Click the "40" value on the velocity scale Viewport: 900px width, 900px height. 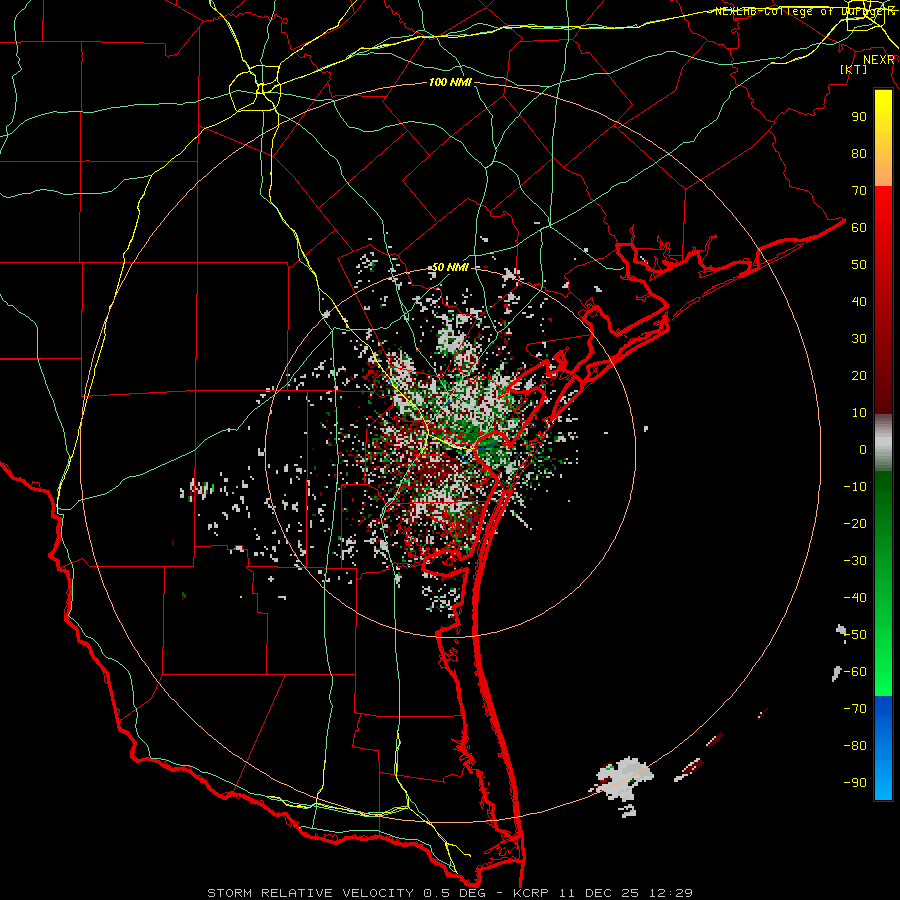tap(859, 302)
